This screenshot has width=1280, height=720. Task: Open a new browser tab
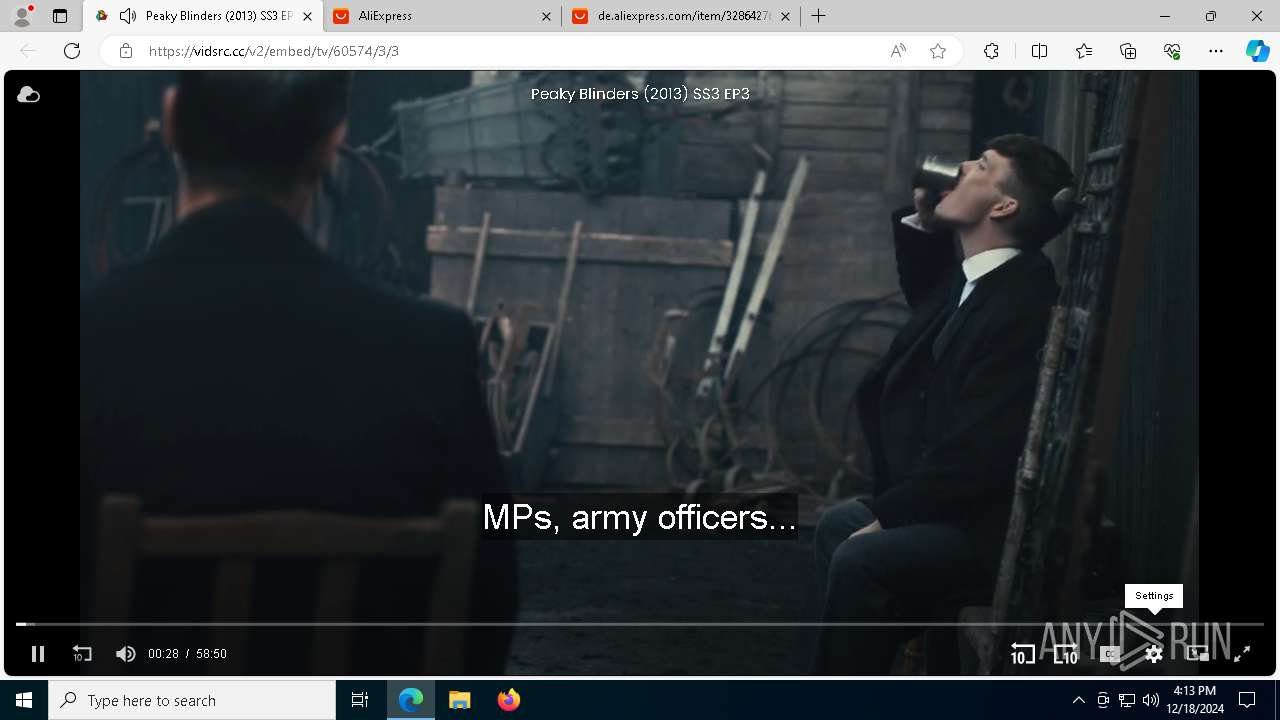click(x=819, y=16)
